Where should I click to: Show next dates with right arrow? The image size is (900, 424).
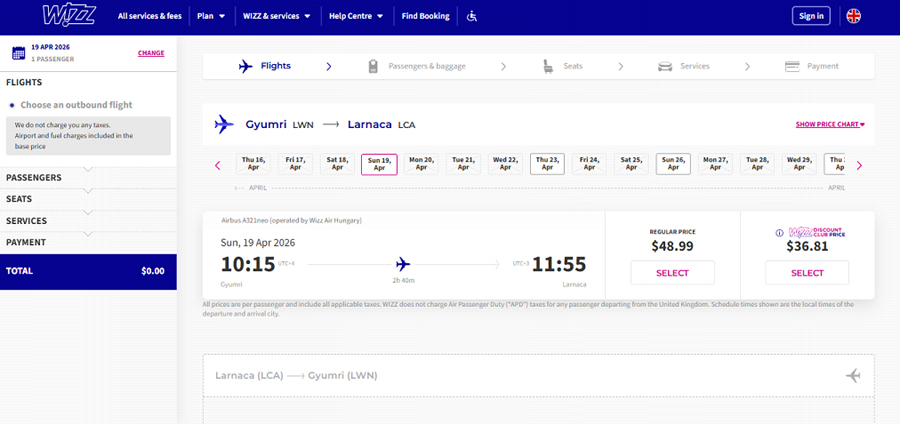[858, 165]
